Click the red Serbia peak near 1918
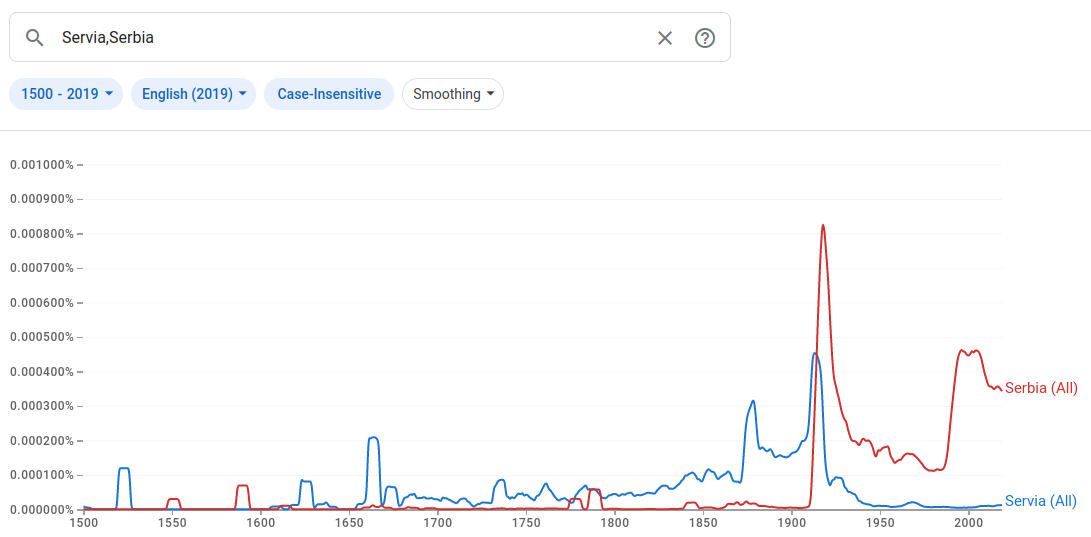 click(823, 226)
